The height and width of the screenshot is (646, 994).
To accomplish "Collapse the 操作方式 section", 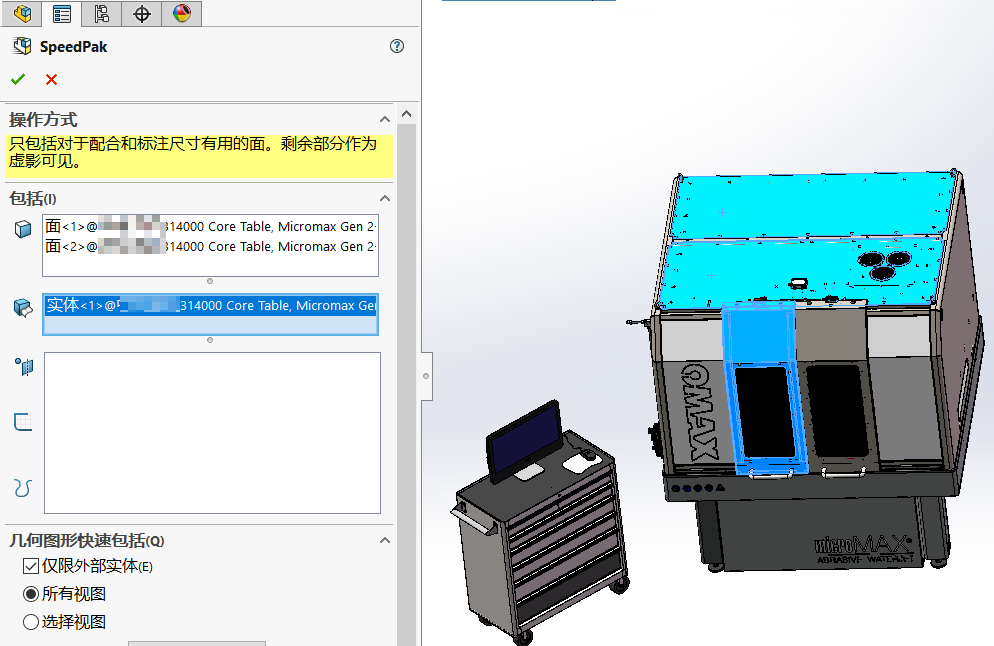I will [x=385, y=119].
